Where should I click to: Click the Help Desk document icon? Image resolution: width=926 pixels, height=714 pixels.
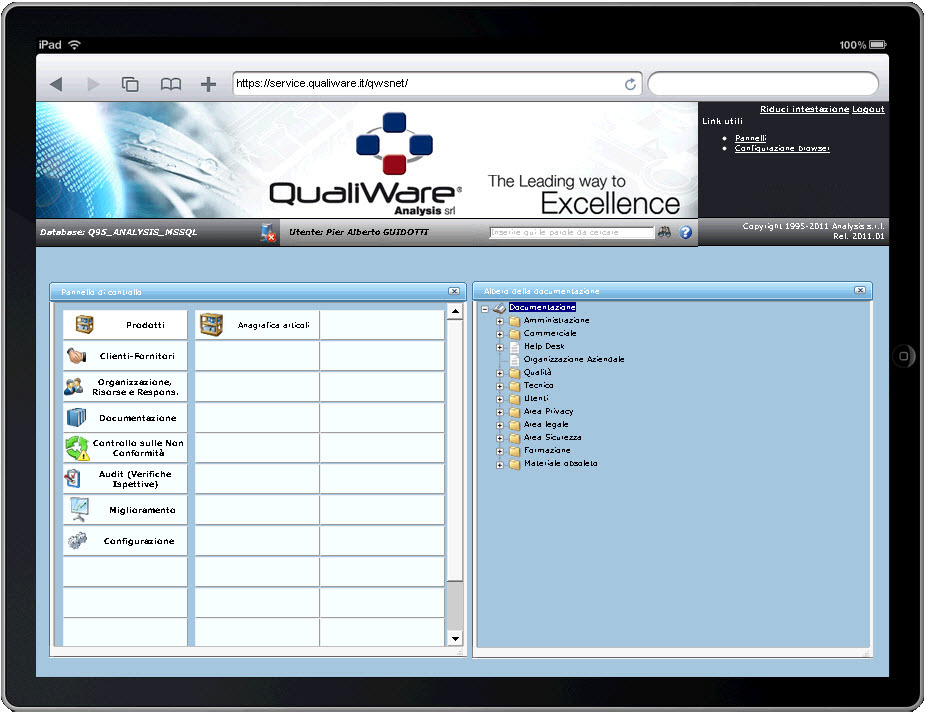514,347
